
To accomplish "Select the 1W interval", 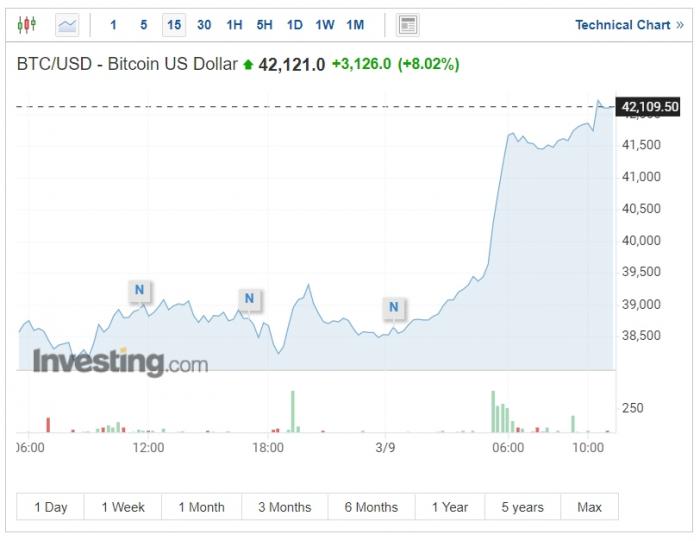I will pyautogui.click(x=325, y=25).
